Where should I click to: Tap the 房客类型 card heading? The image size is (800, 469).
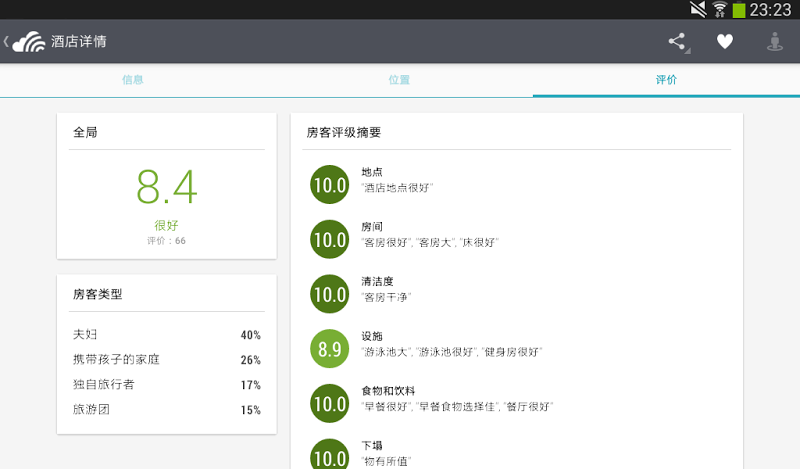[97, 294]
